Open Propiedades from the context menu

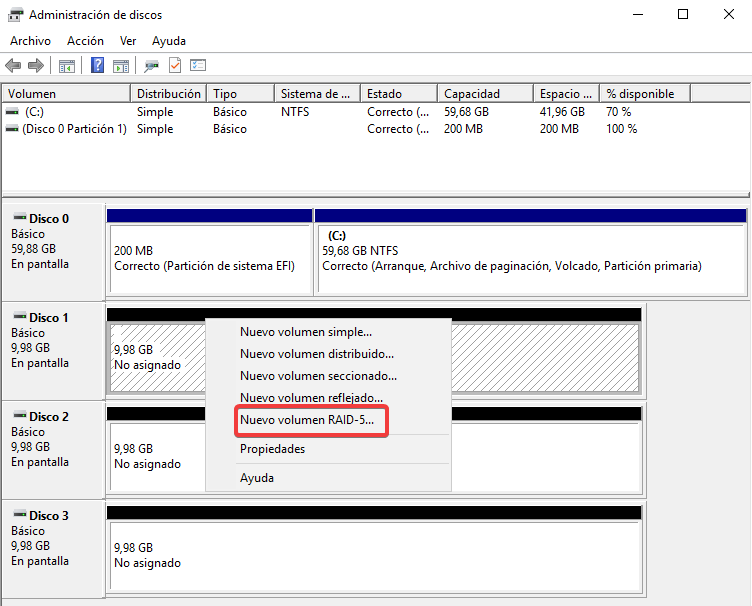tap(272, 449)
